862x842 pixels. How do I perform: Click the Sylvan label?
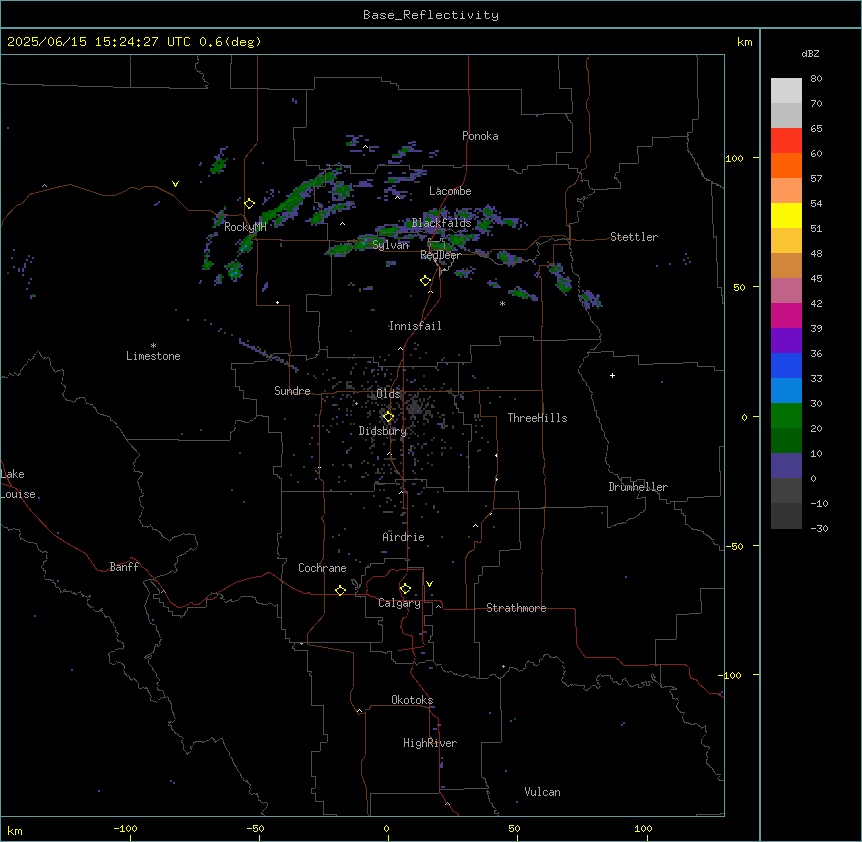point(390,245)
